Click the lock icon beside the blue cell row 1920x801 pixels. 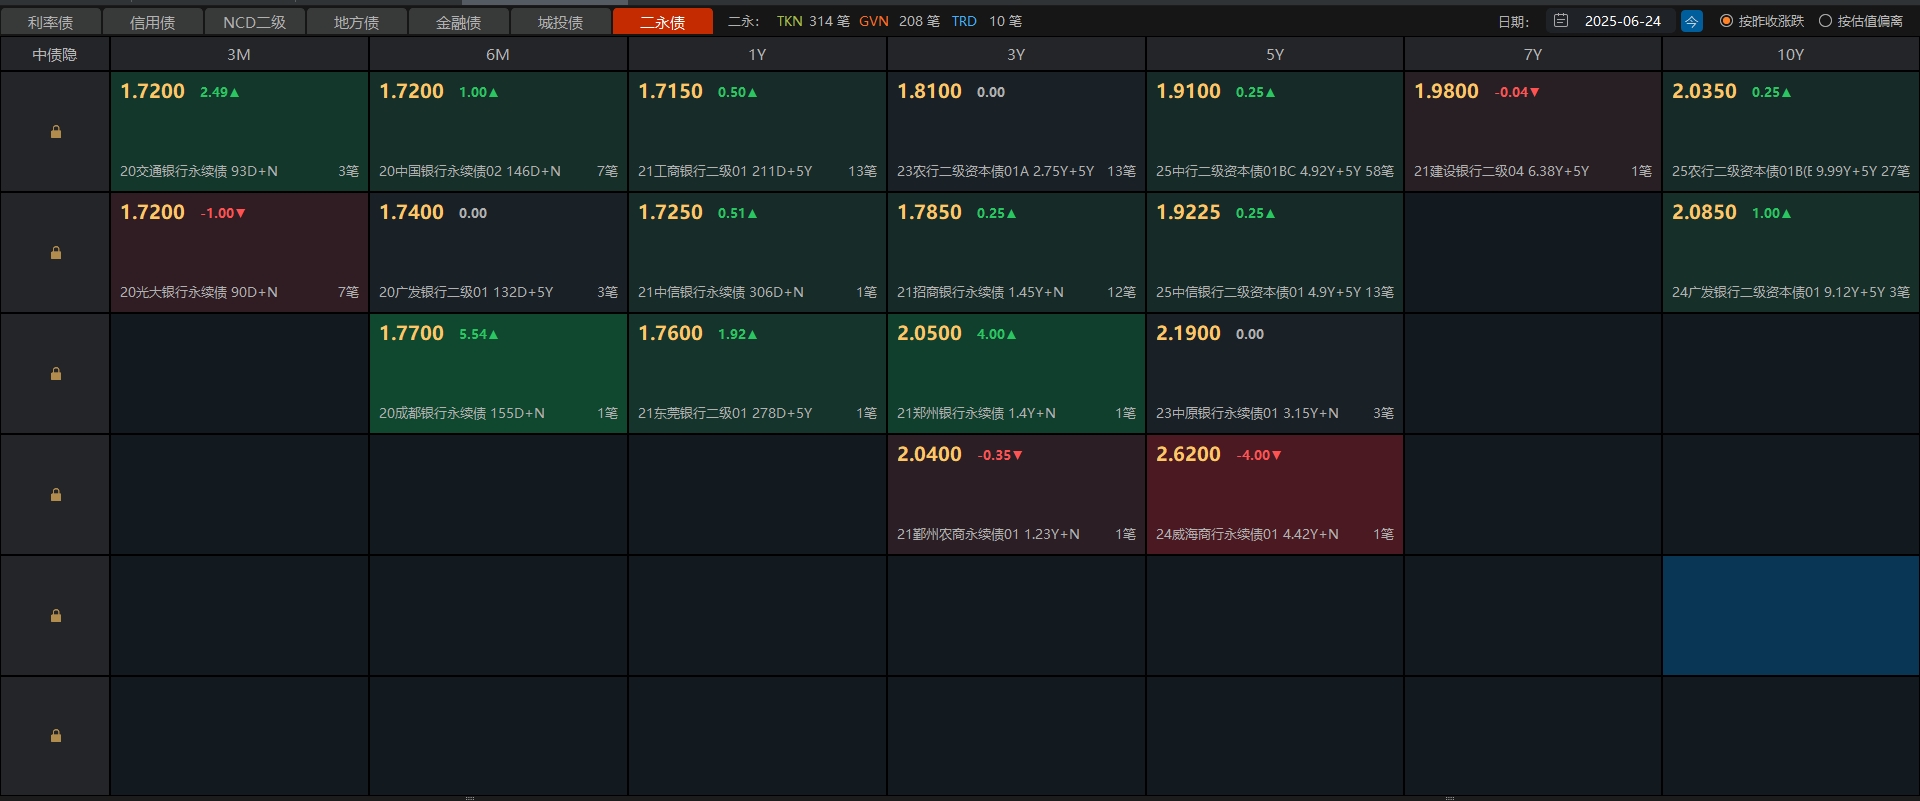point(56,616)
